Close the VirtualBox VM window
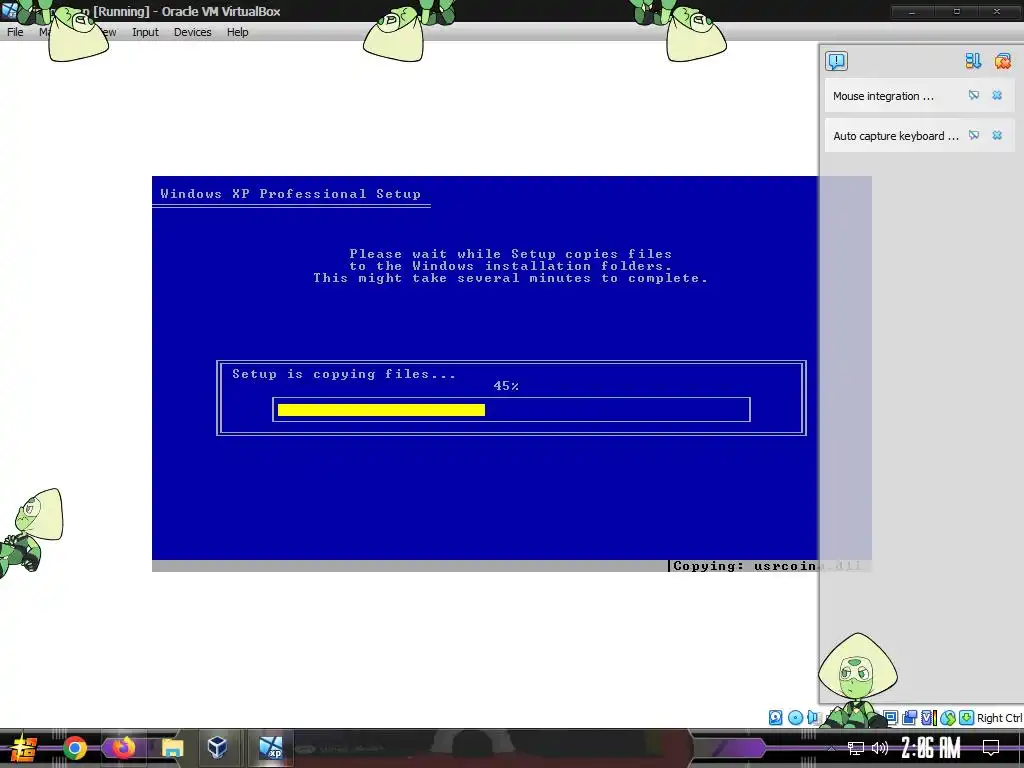The width and height of the screenshot is (1024, 768). pyautogui.click(x=997, y=11)
